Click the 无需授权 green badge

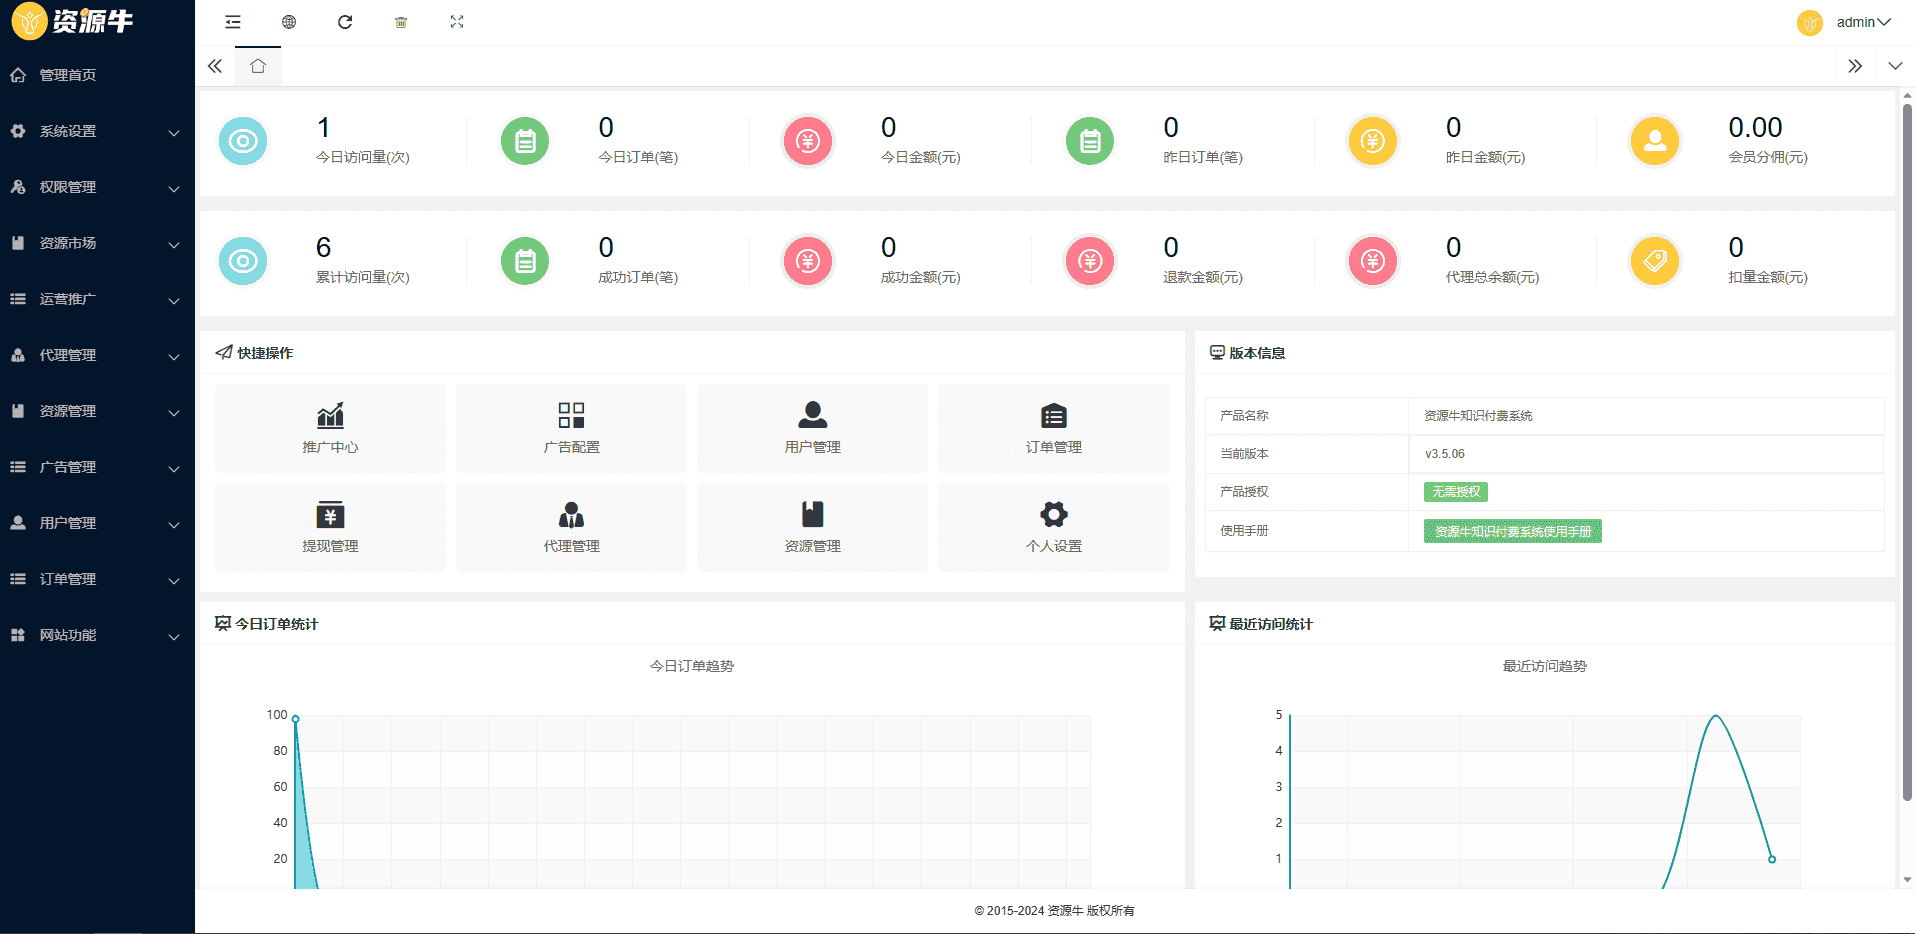pyautogui.click(x=1455, y=492)
